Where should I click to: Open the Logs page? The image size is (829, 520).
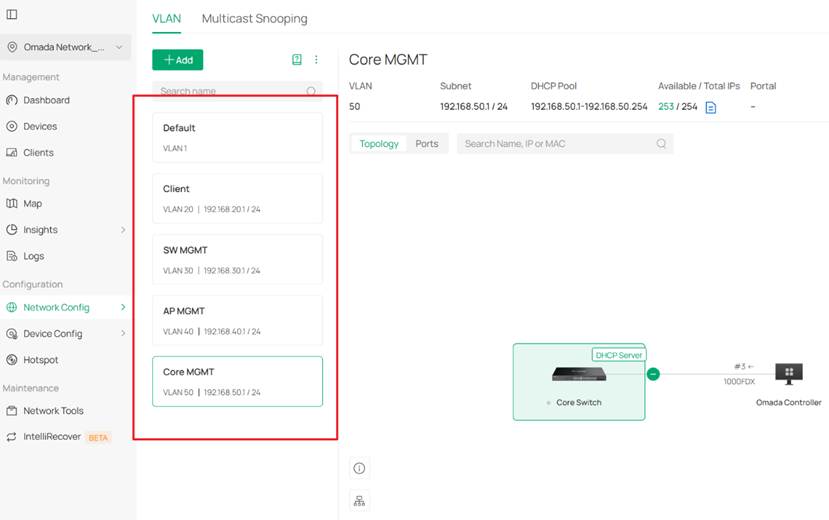pos(33,256)
